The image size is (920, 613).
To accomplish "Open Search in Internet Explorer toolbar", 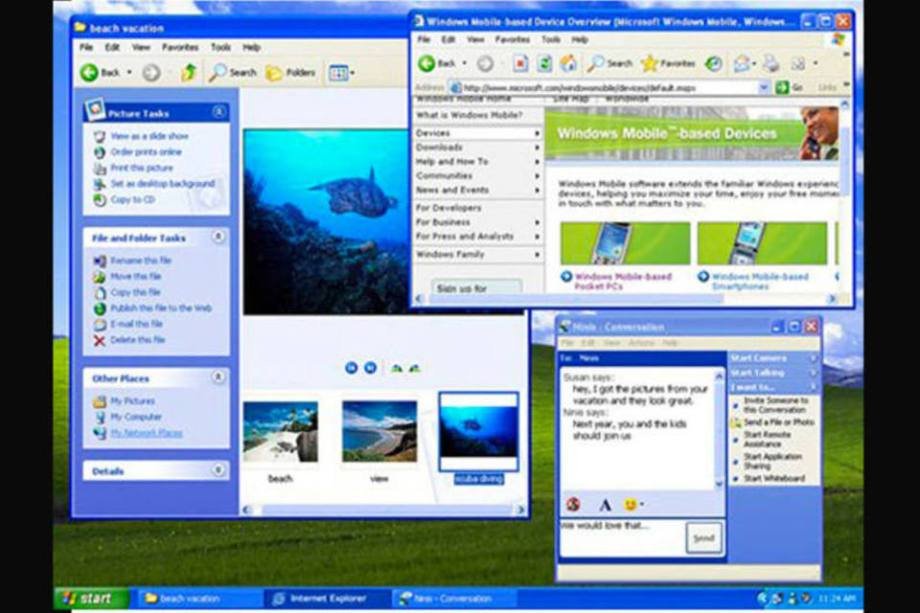I will (610, 63).
